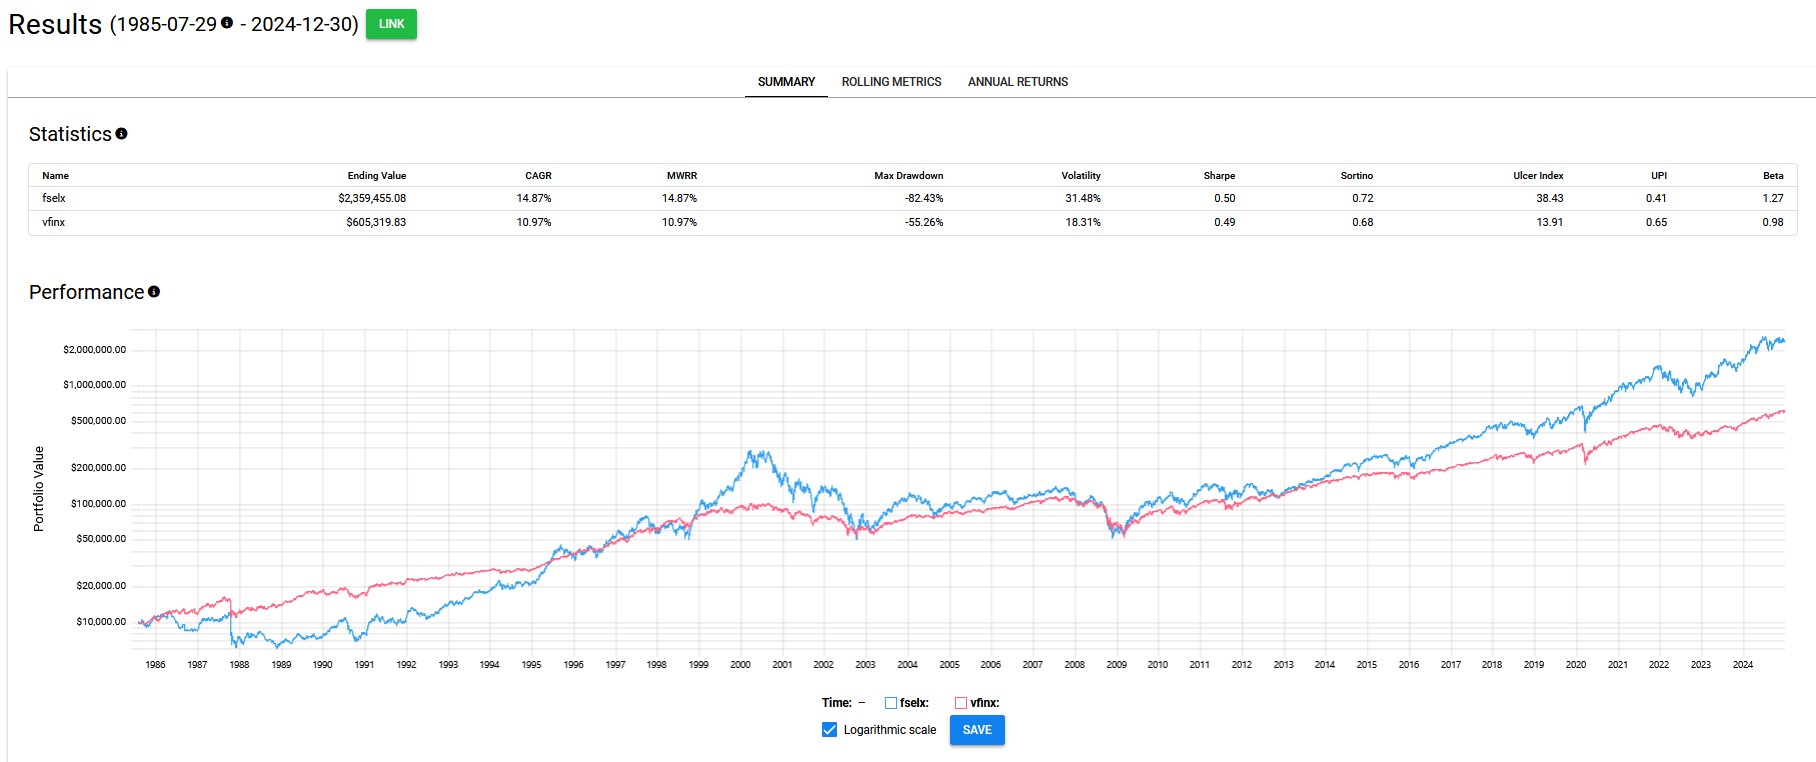This screenshot has height=762, width=1816.
Task: Select the vfinx row name
Action: point(54,222)
